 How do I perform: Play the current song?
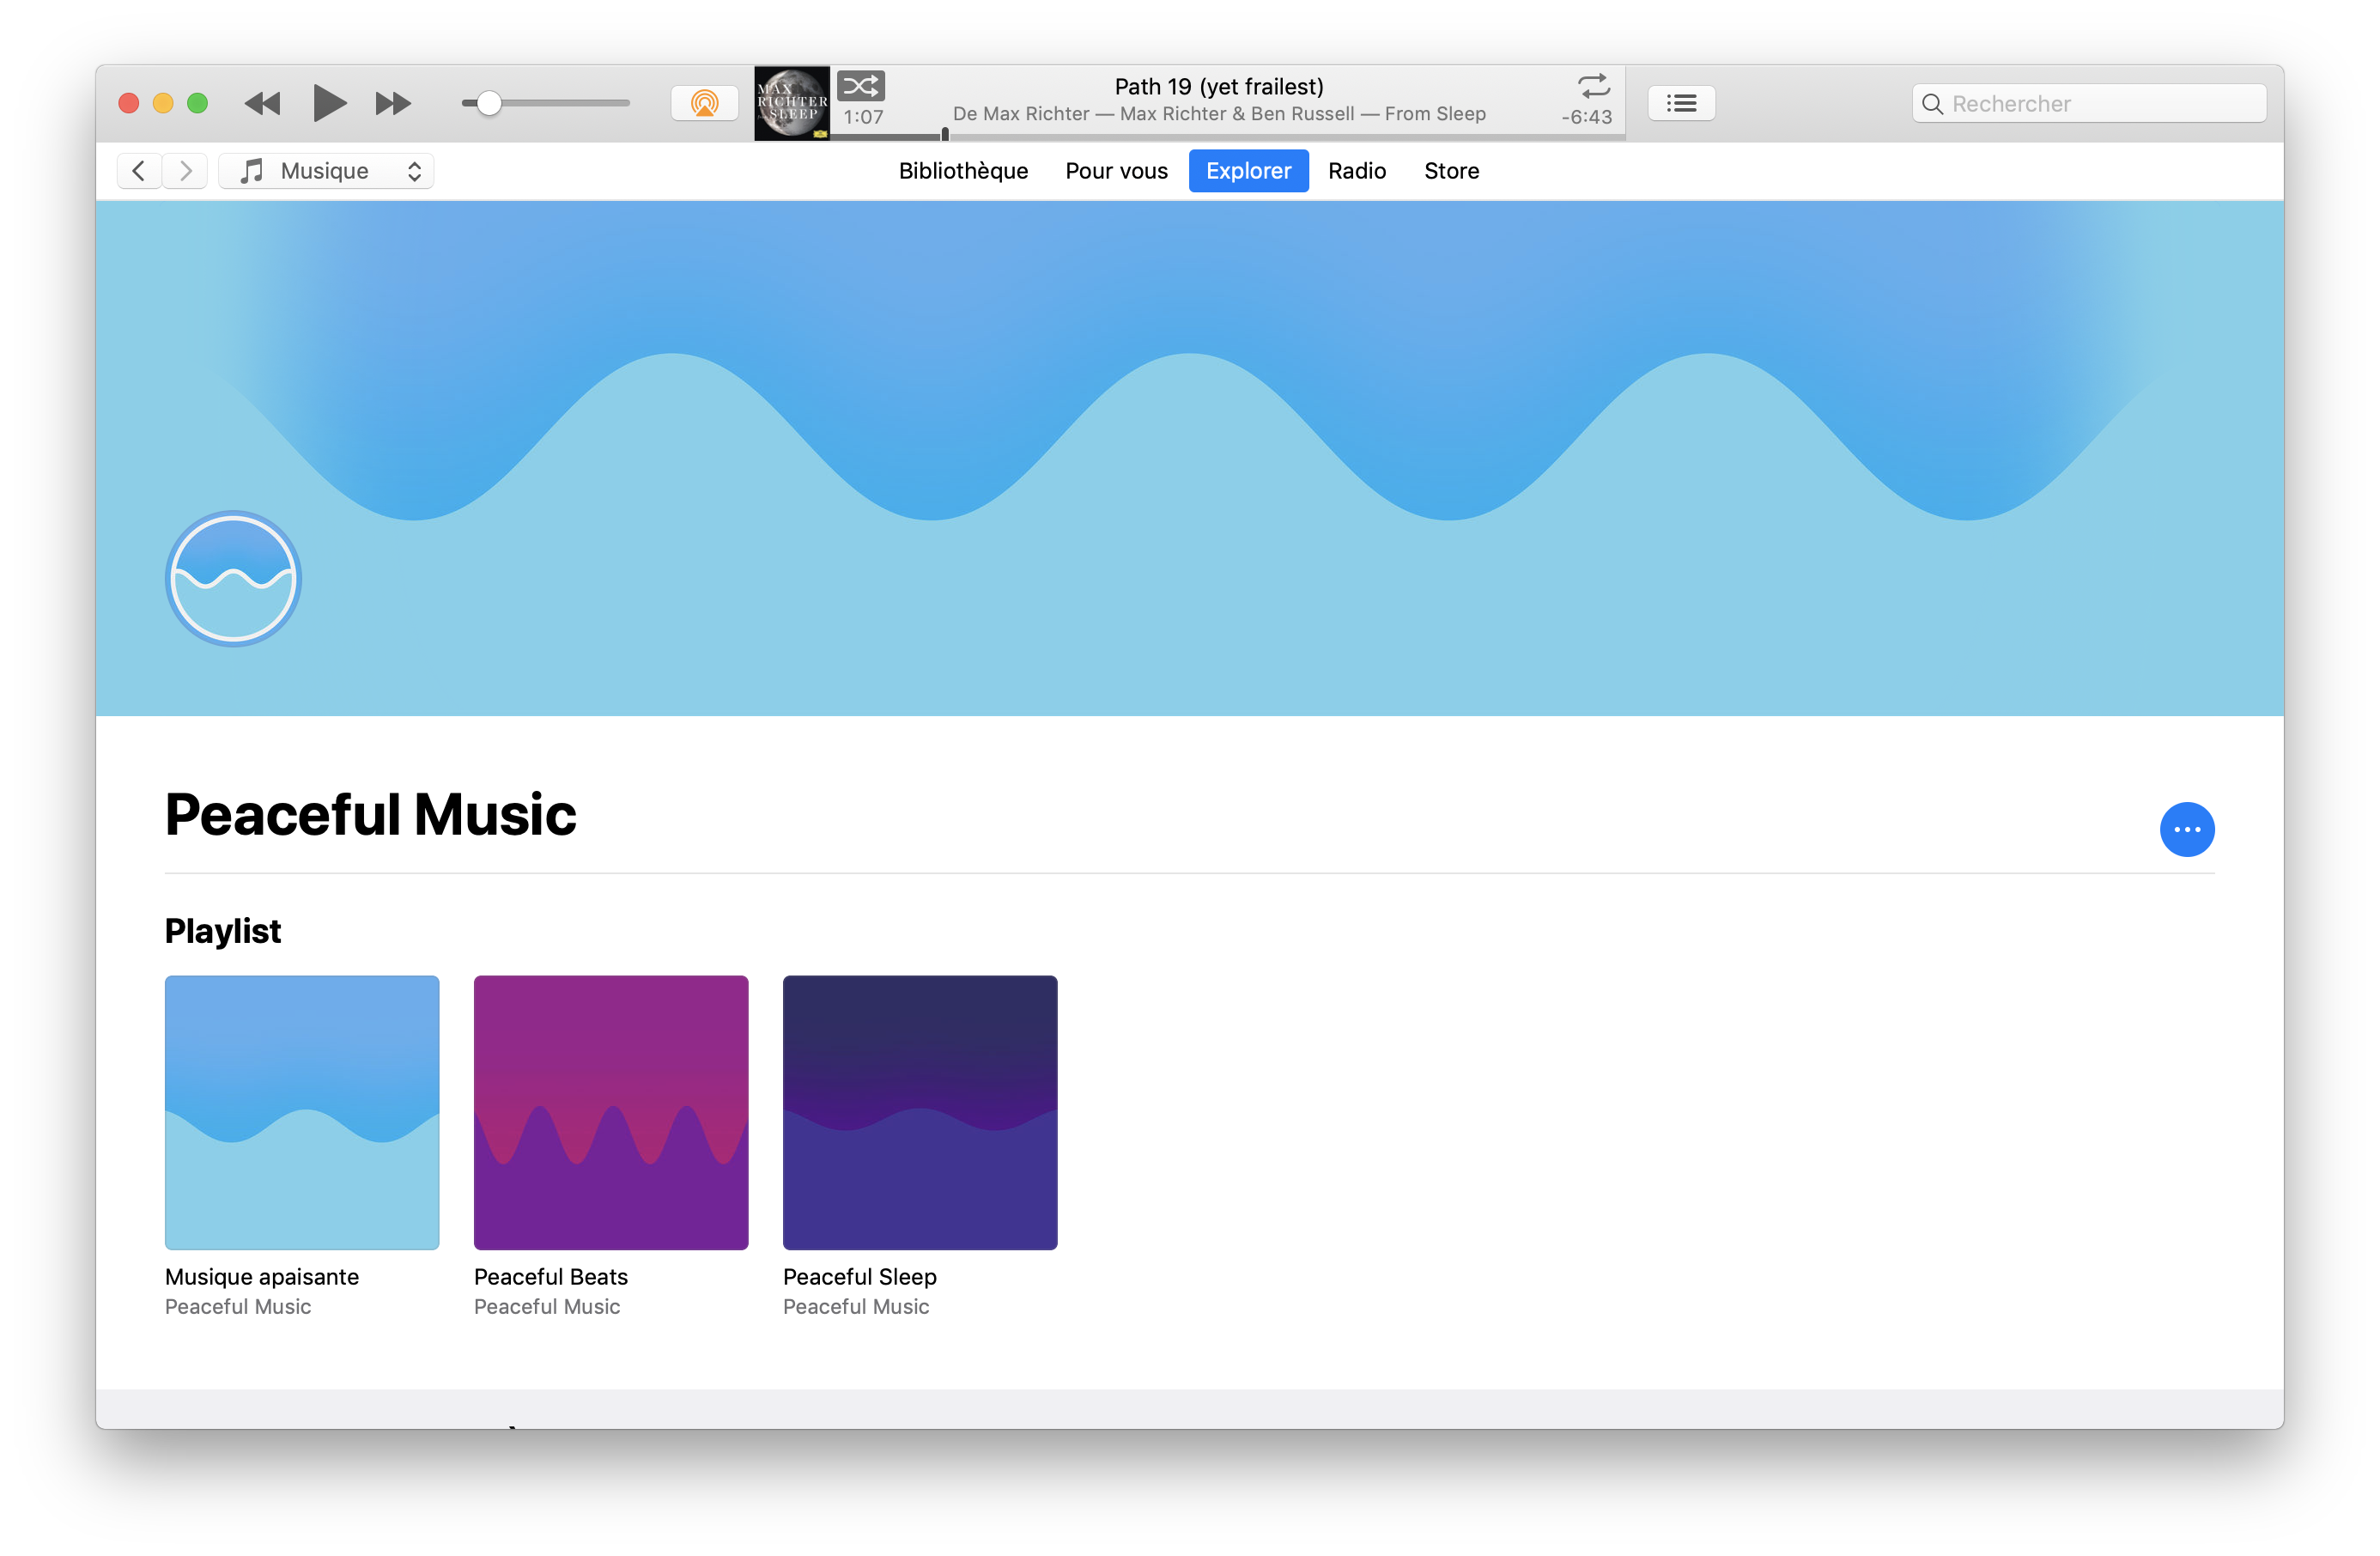point(329,103)
